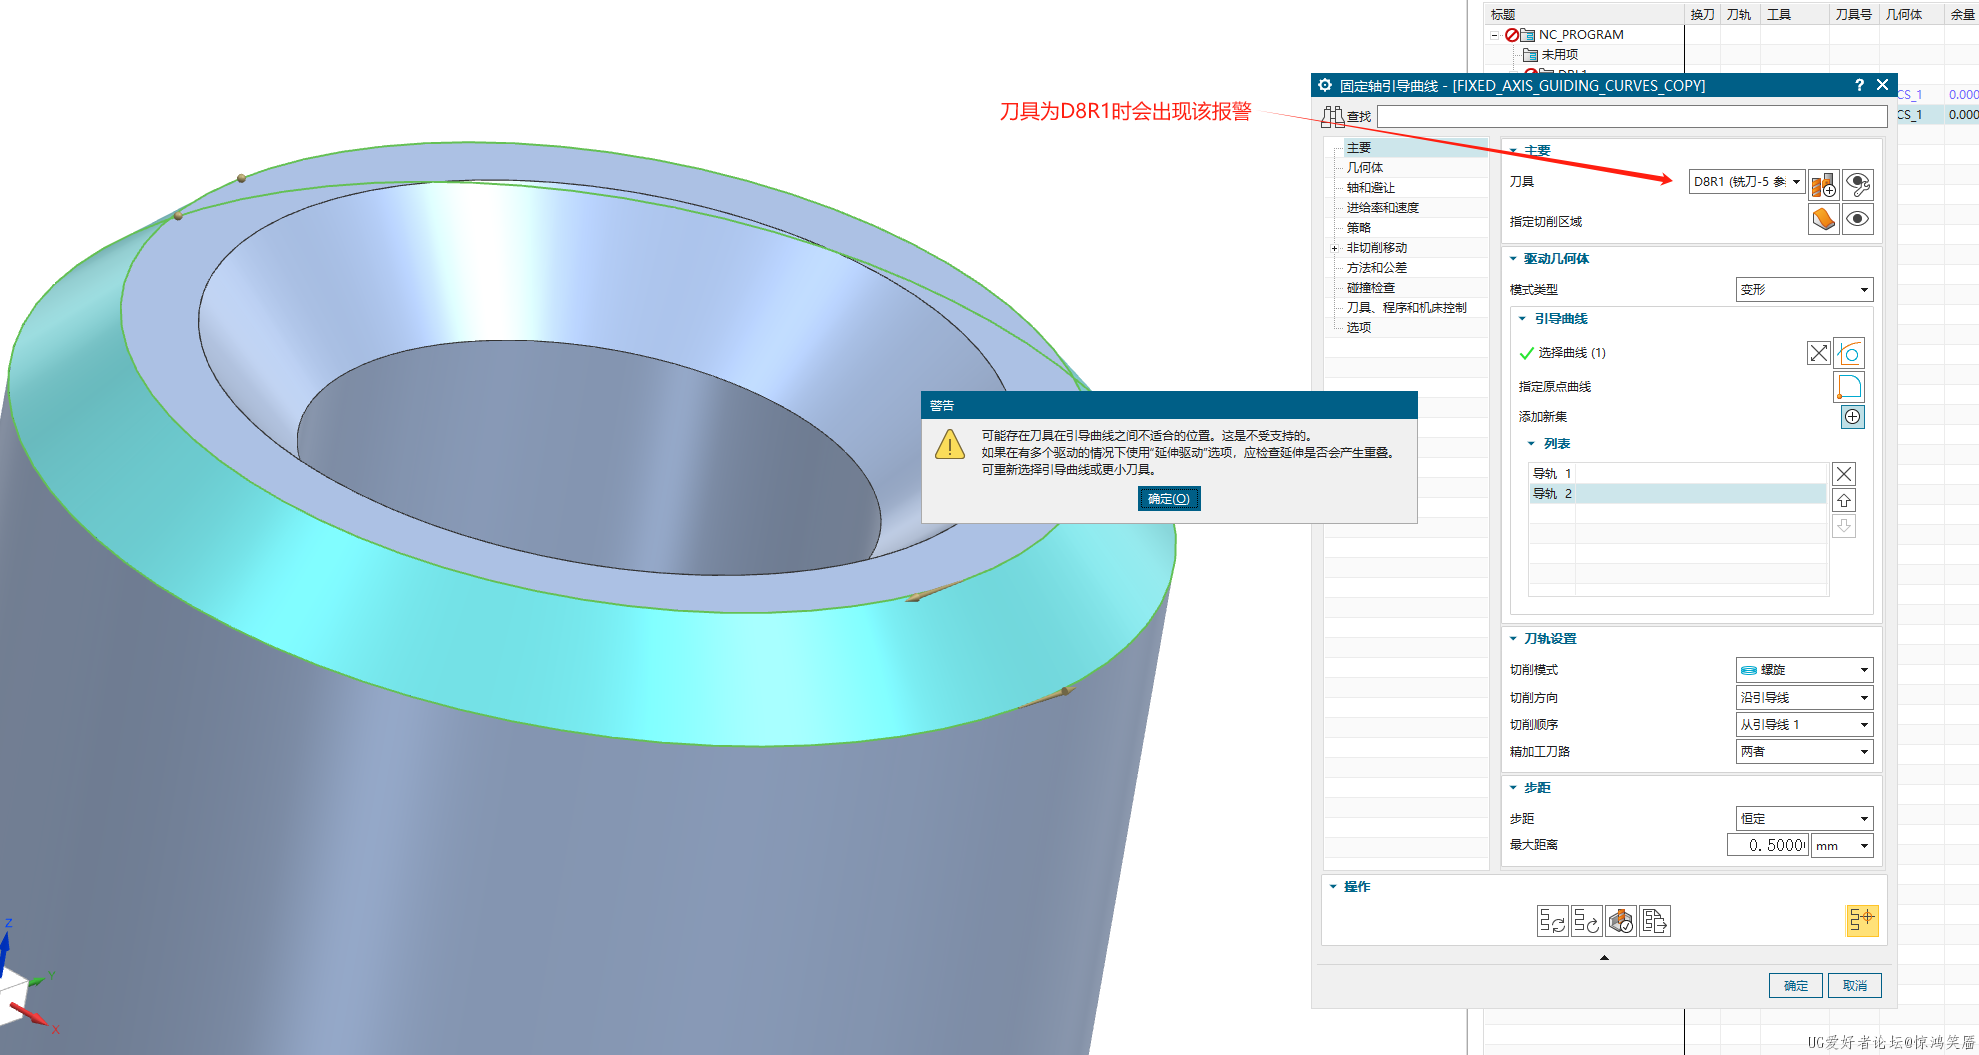This screenshot has height=1055, width=1979.
Task: Open 切削模式 dropdown set to 螺旋
Action: coord(1804,670)
